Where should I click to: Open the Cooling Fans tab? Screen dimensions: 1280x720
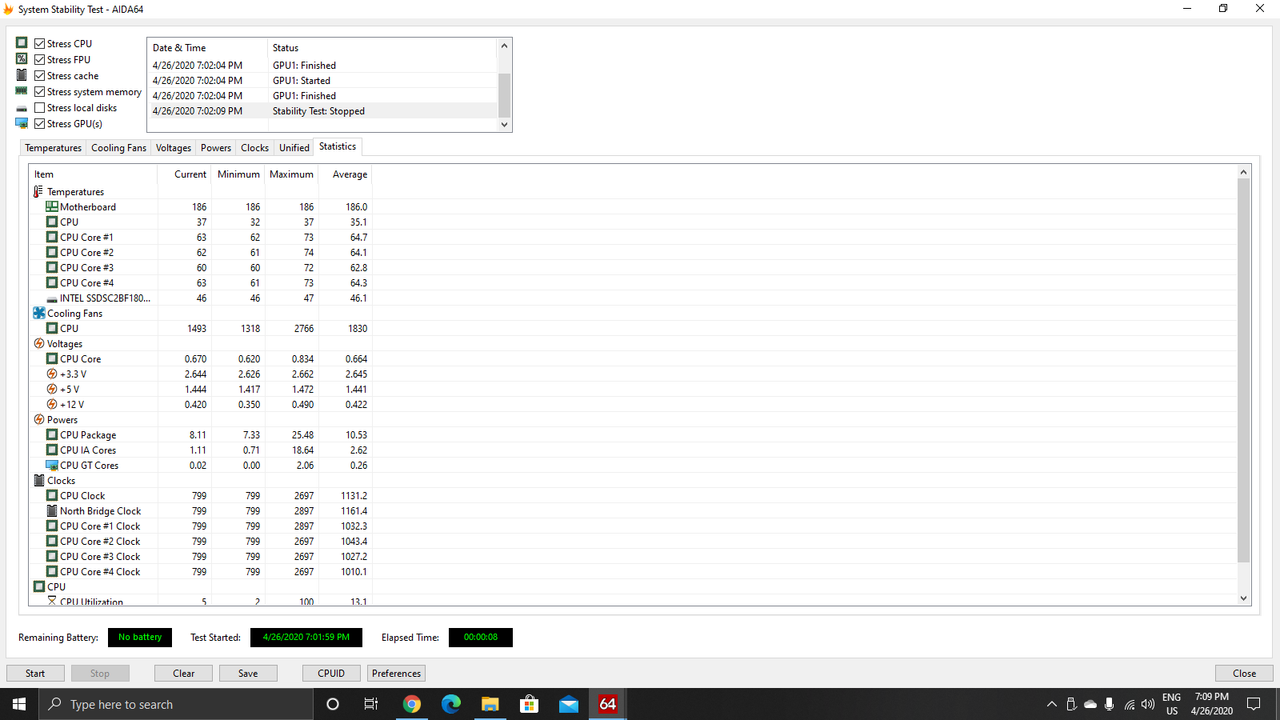[118, 147]
